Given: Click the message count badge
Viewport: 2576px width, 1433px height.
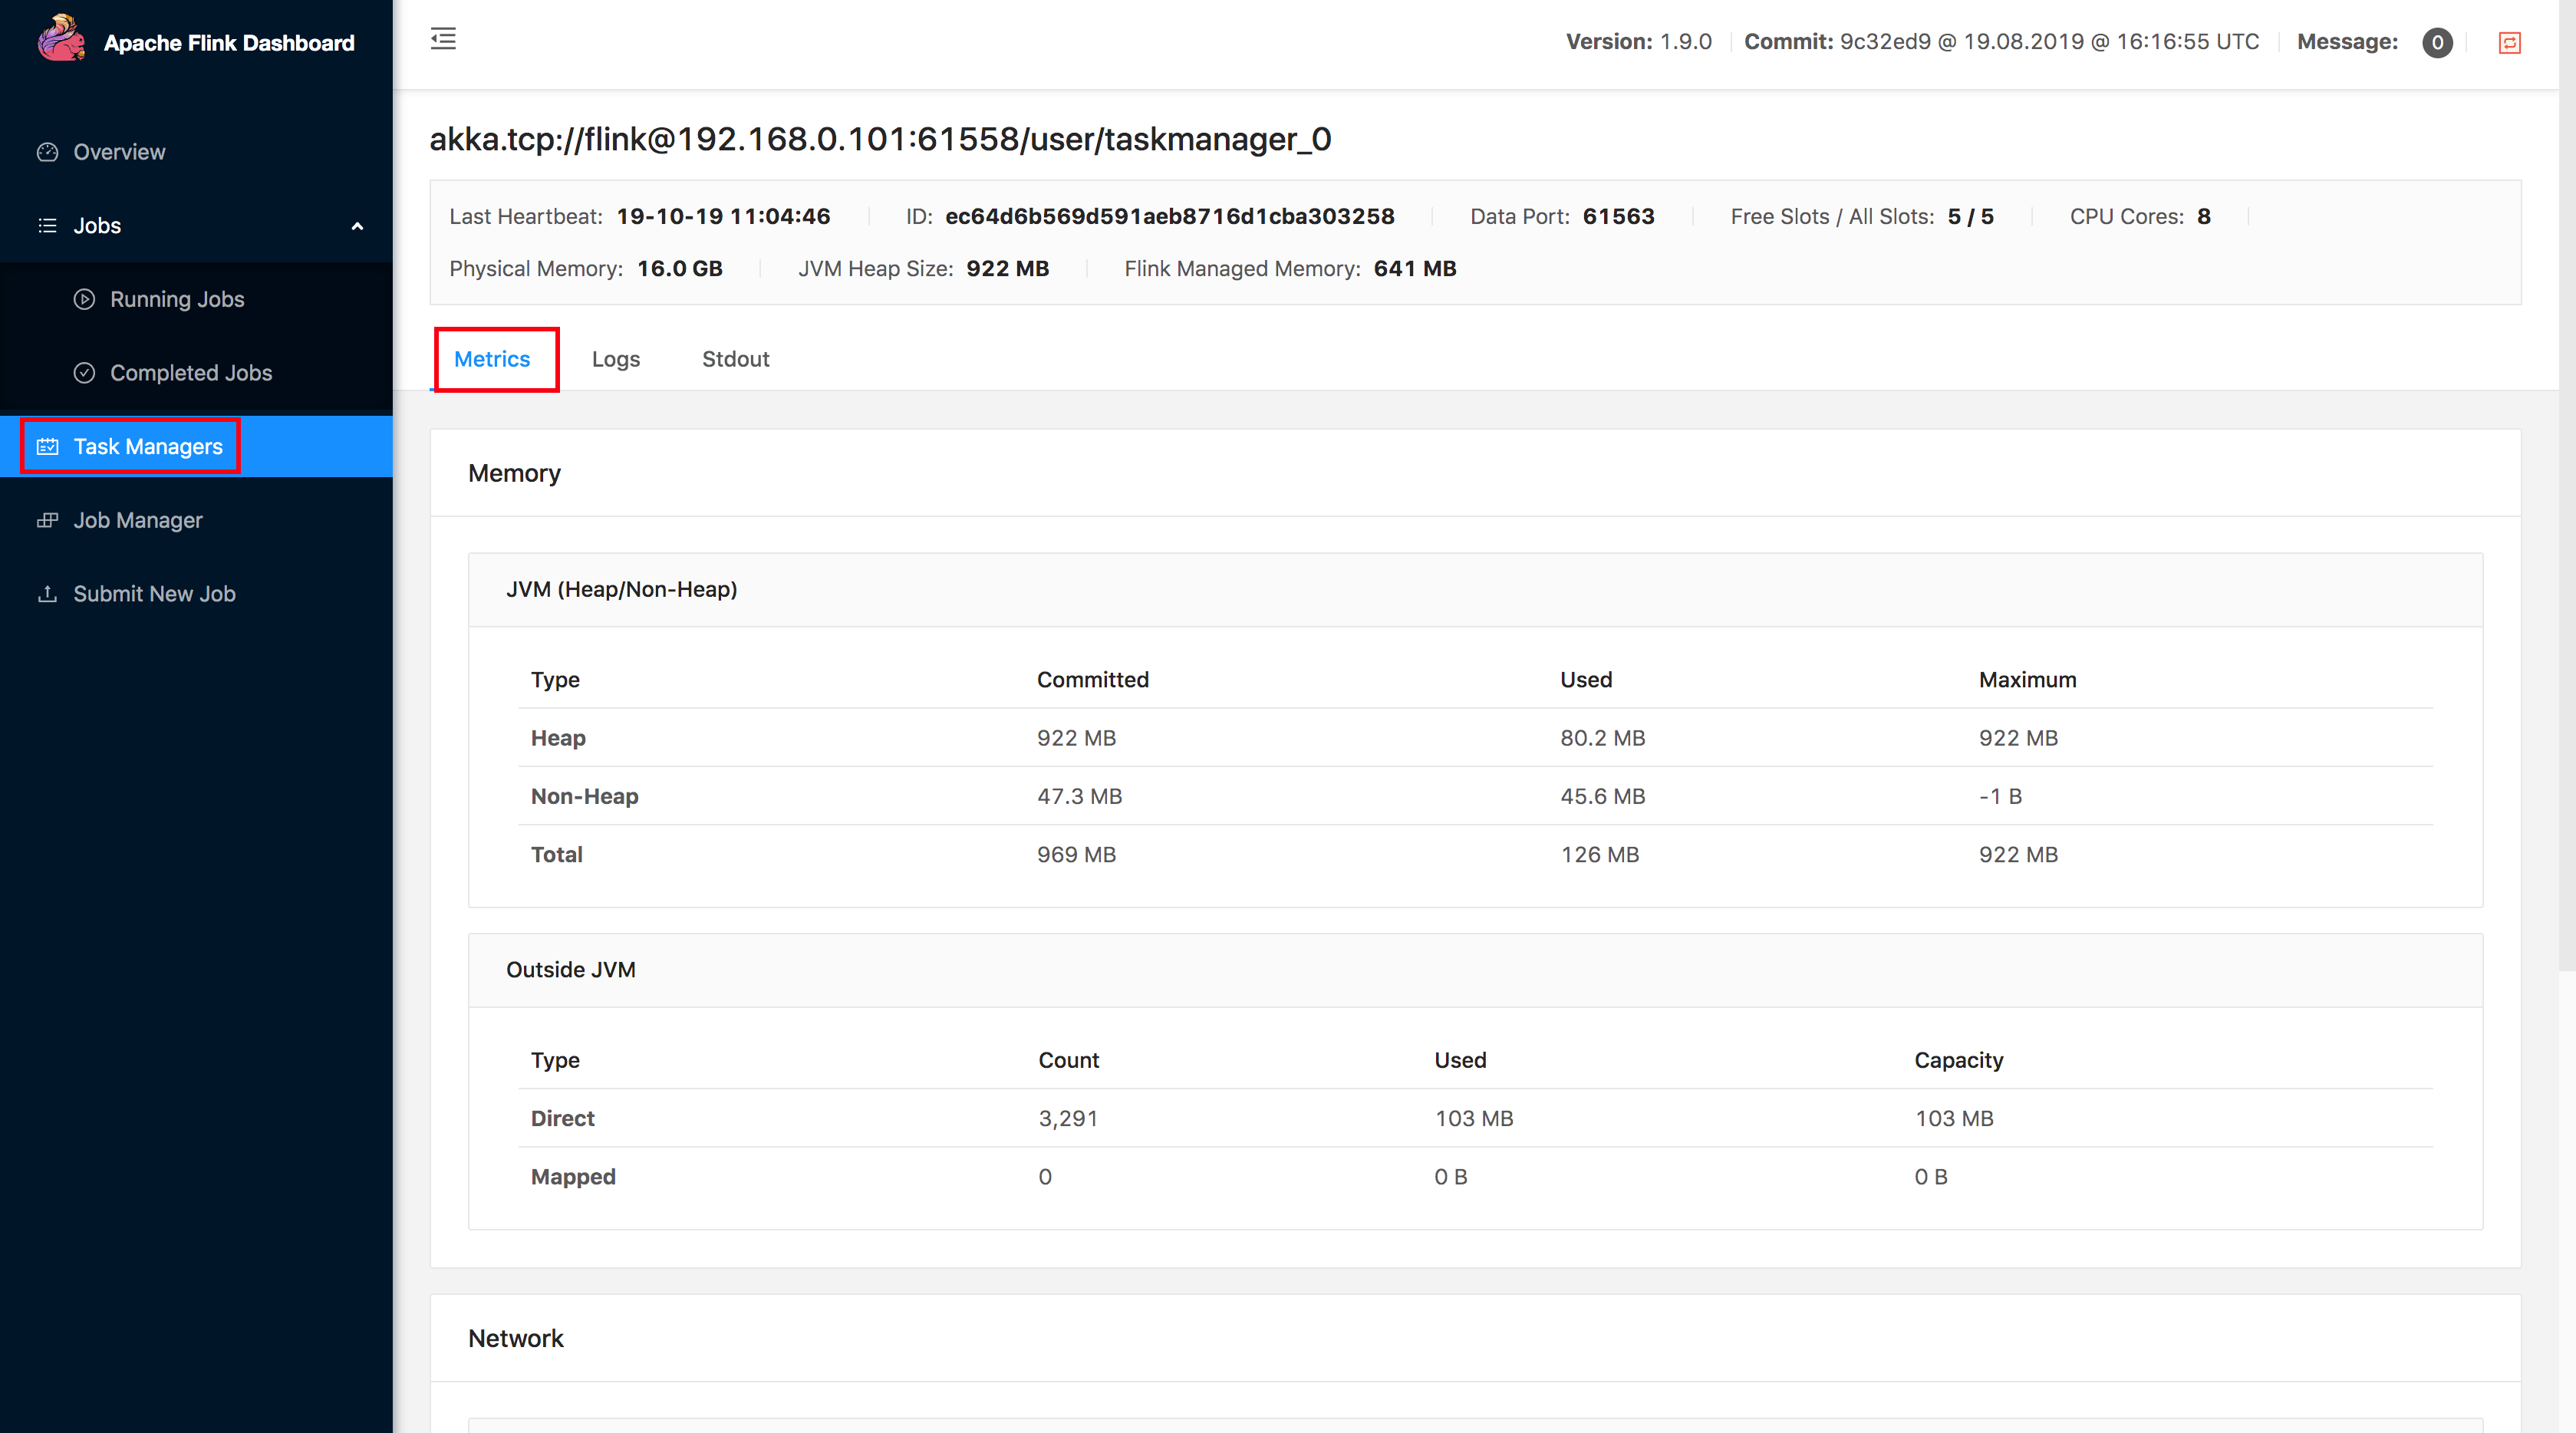Looking at the screenshot, I should tap(2437, 42).
